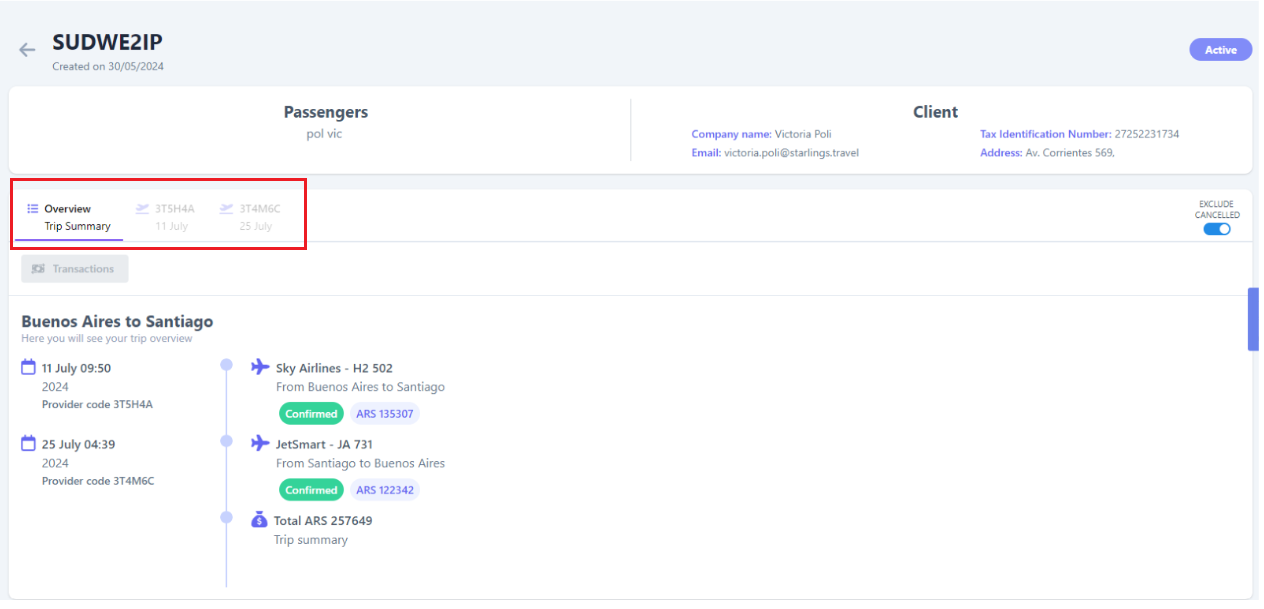Screen dimensions: 1264x609
Task: Click the plane icon for JetSmart flight
Action: 261,443
